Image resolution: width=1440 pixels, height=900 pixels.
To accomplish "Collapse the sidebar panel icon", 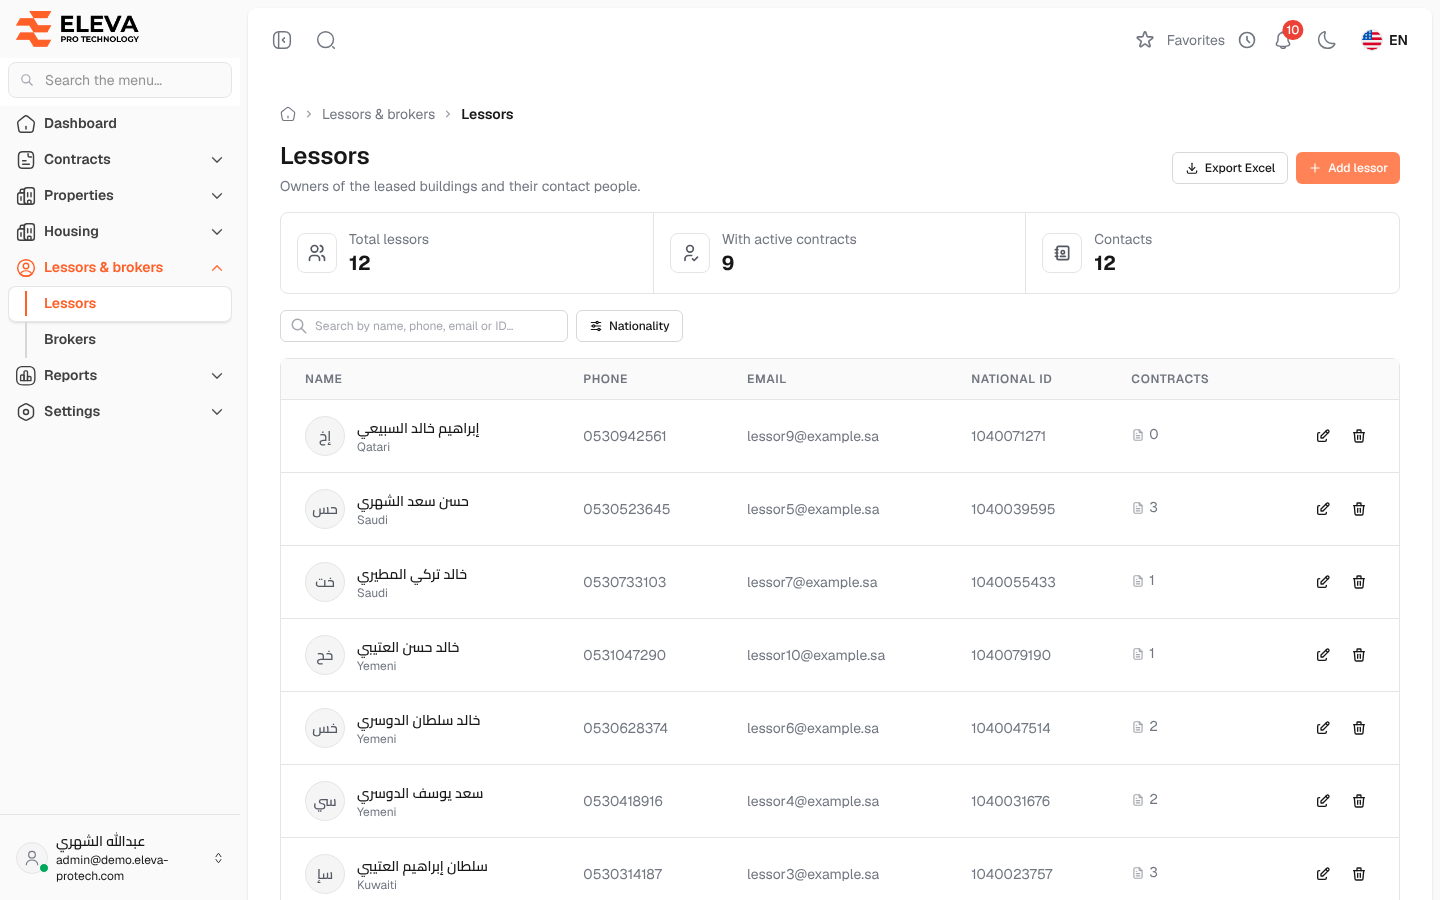I will point(282,40).
